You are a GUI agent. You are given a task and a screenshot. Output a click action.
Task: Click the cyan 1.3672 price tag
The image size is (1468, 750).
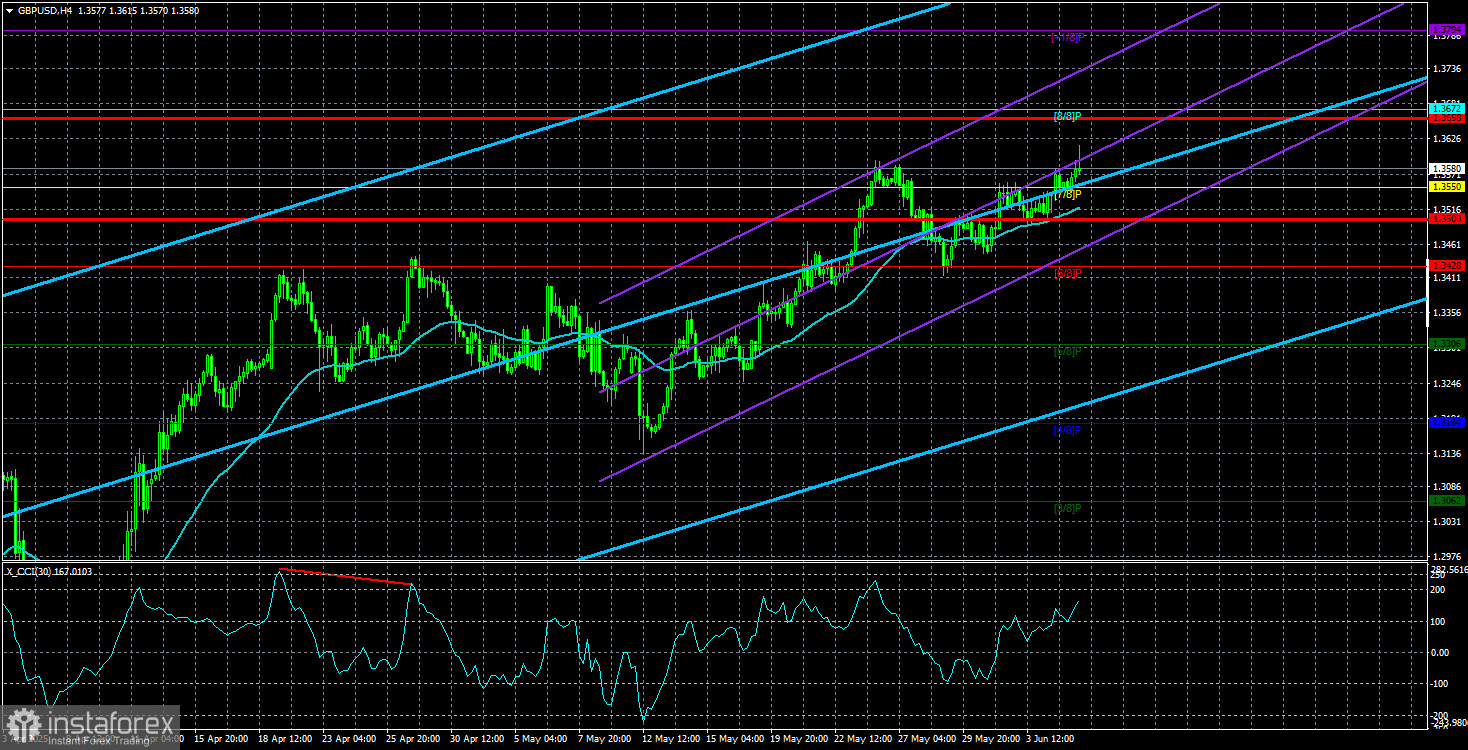tap(1447, 107)
